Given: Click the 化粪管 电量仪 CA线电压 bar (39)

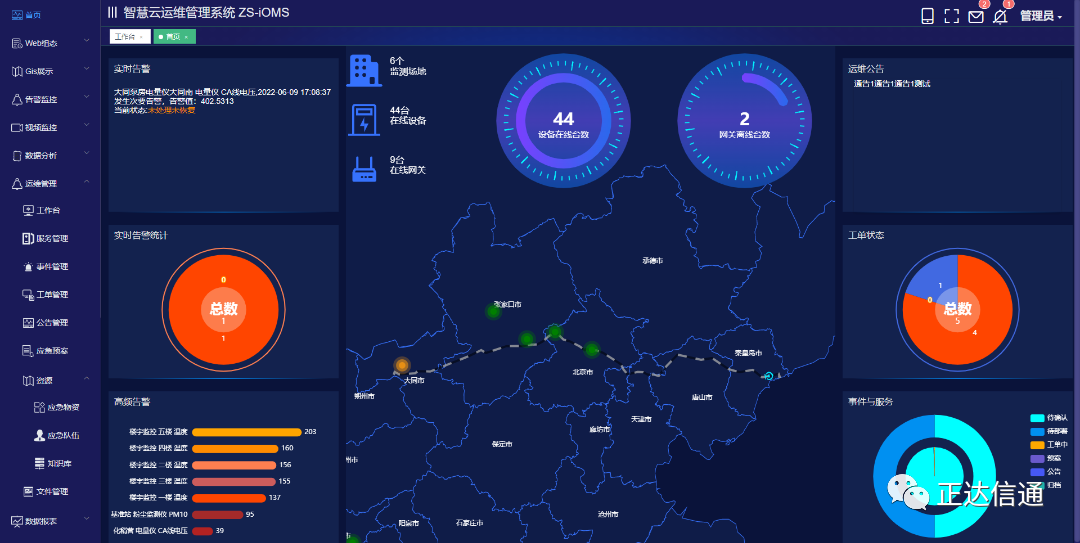Looking at the screenshot, I should (x=202, y=531).
